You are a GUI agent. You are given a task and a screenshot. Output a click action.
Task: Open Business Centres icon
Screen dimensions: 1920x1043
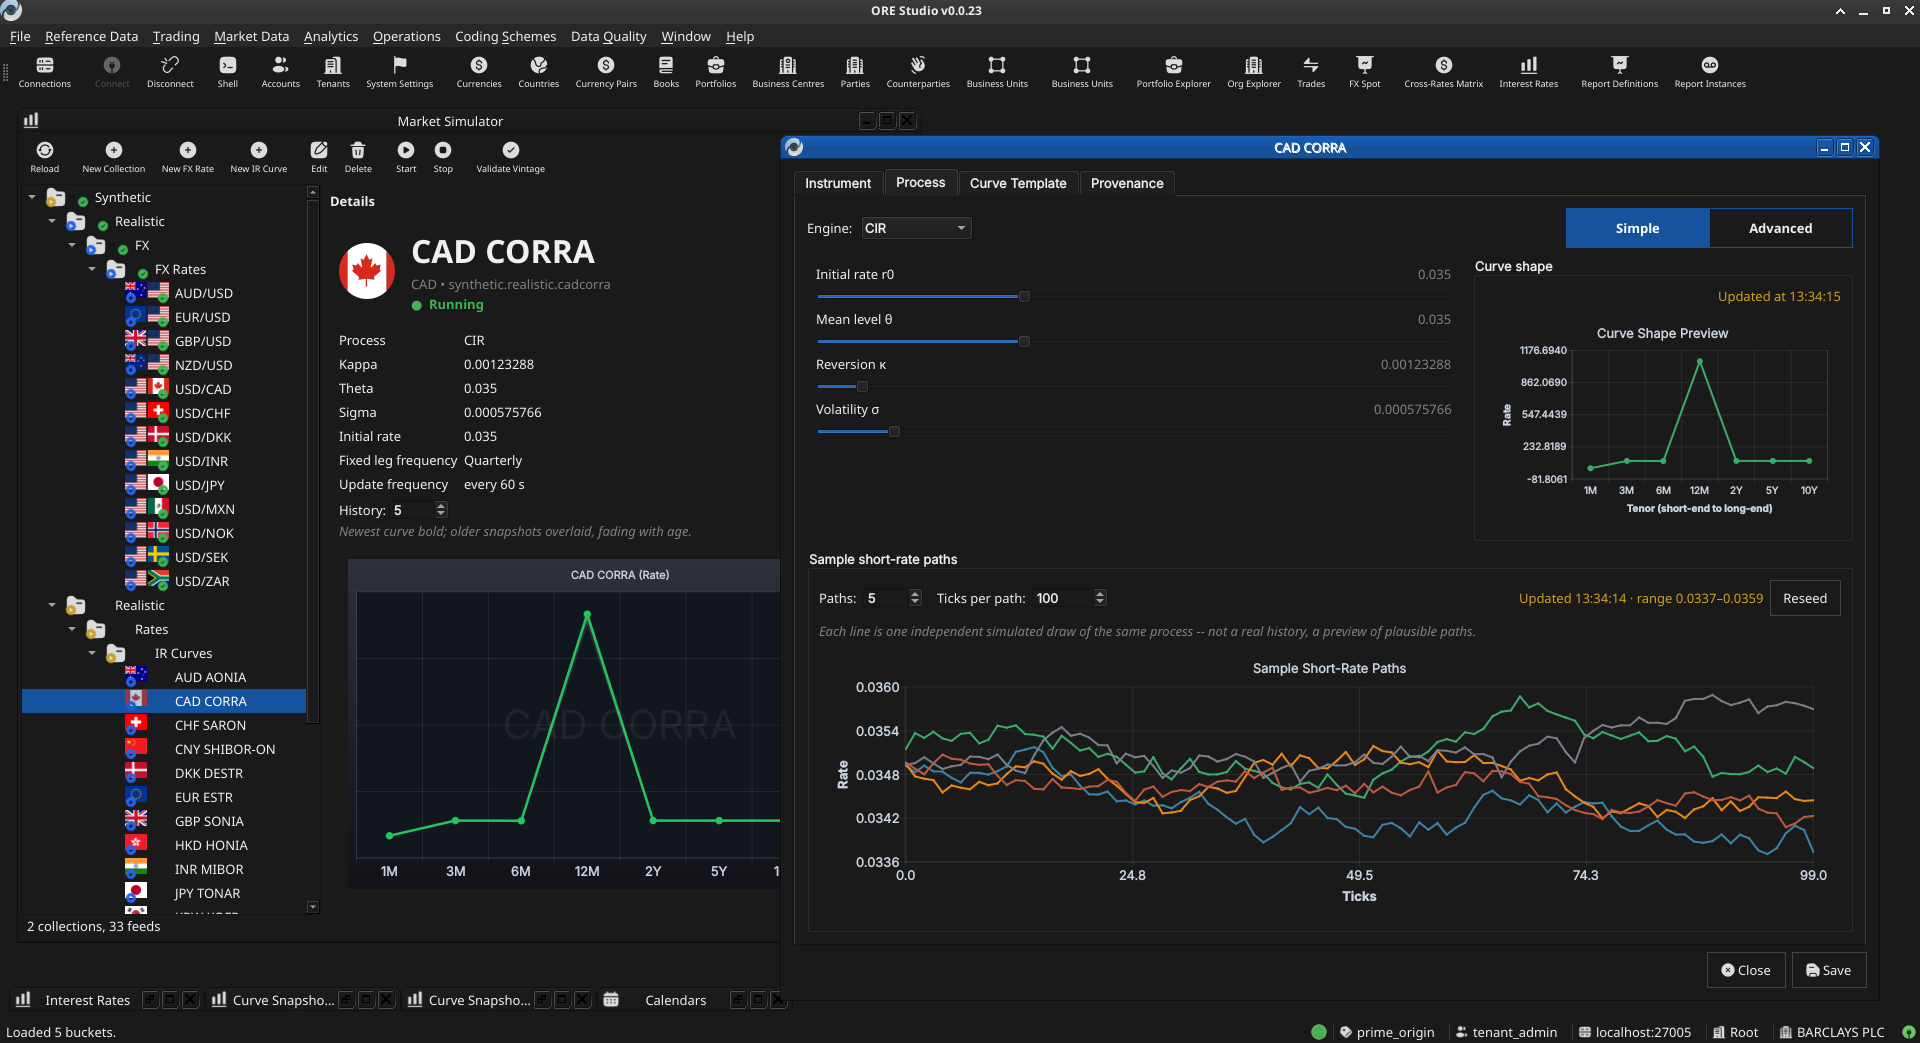coord(788,72)
